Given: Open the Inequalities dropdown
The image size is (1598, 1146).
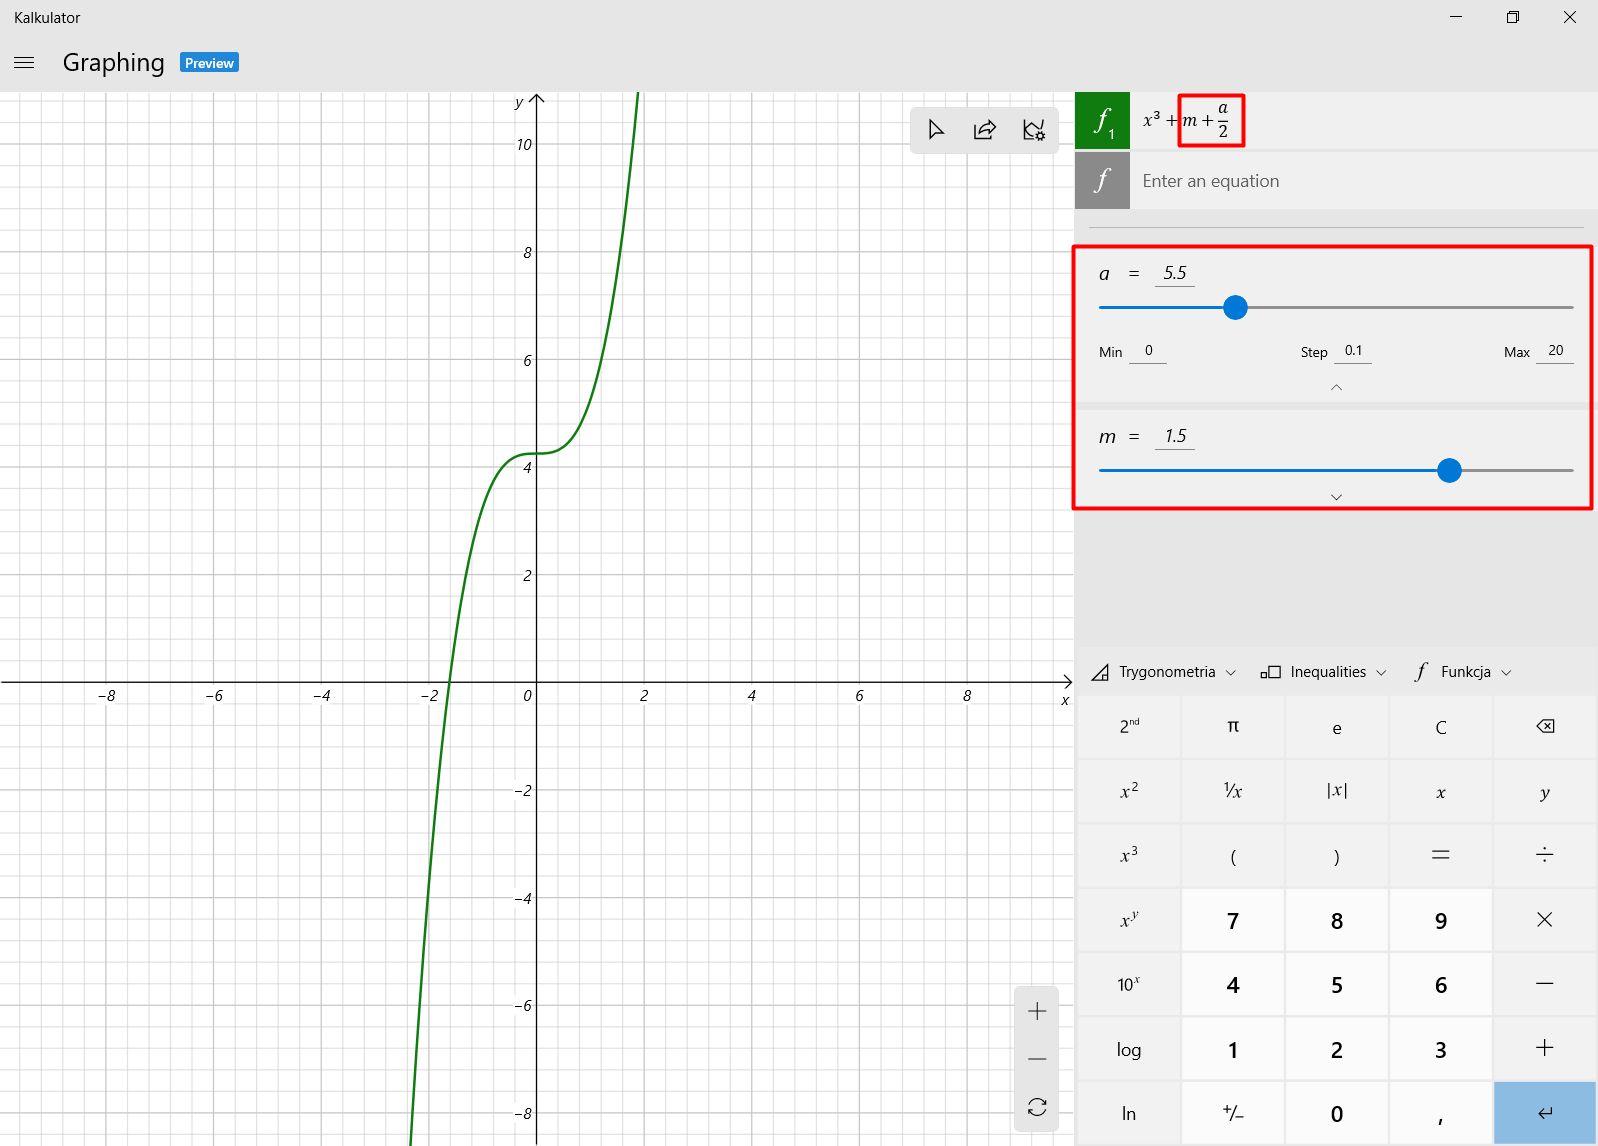Looking at the screenshot, I should tap(1323, 672).
